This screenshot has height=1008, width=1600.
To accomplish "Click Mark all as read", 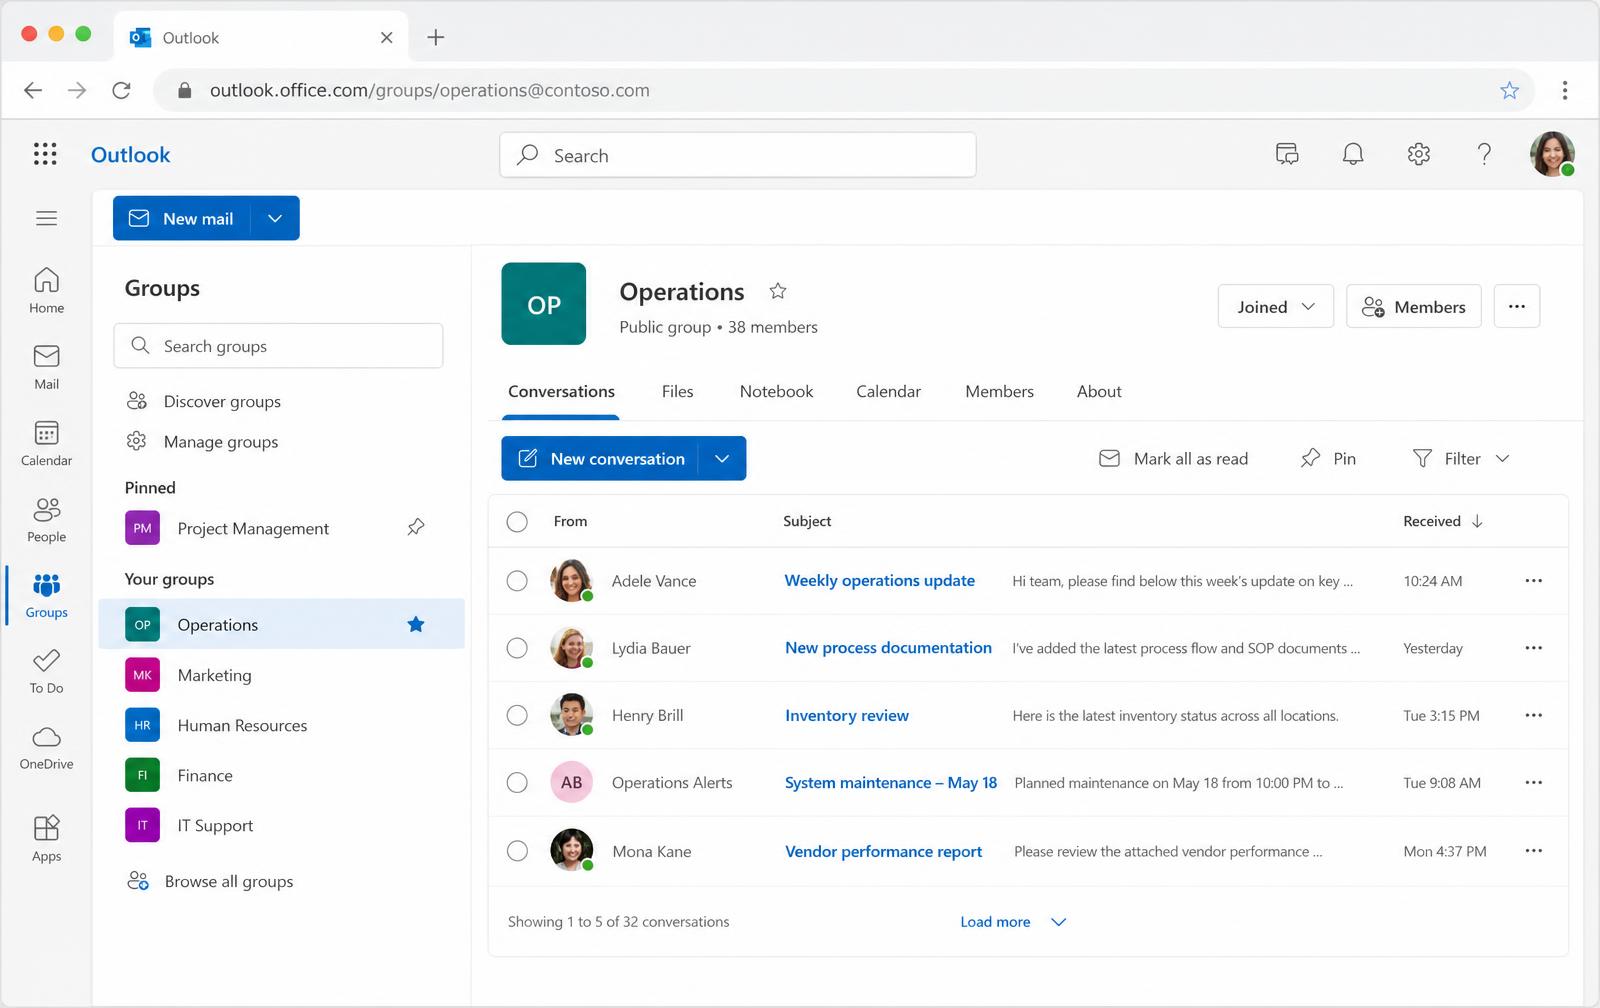I will point(1173,458).
